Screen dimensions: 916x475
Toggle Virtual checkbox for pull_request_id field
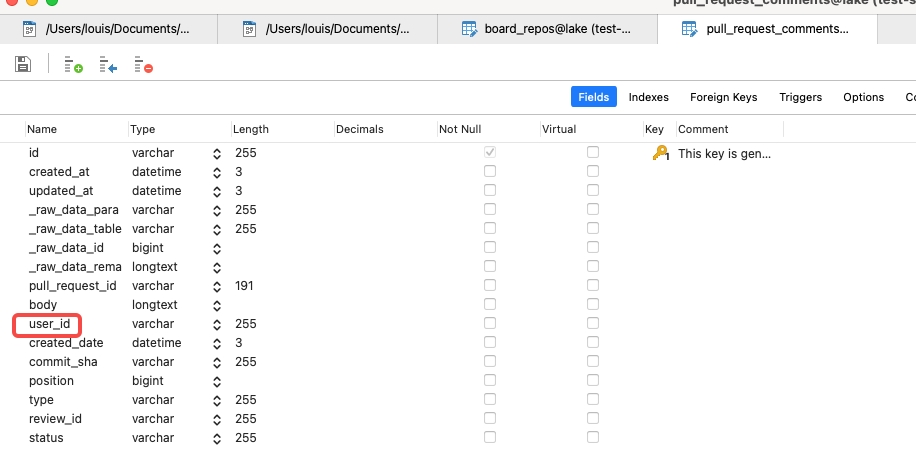pos(593,285)
